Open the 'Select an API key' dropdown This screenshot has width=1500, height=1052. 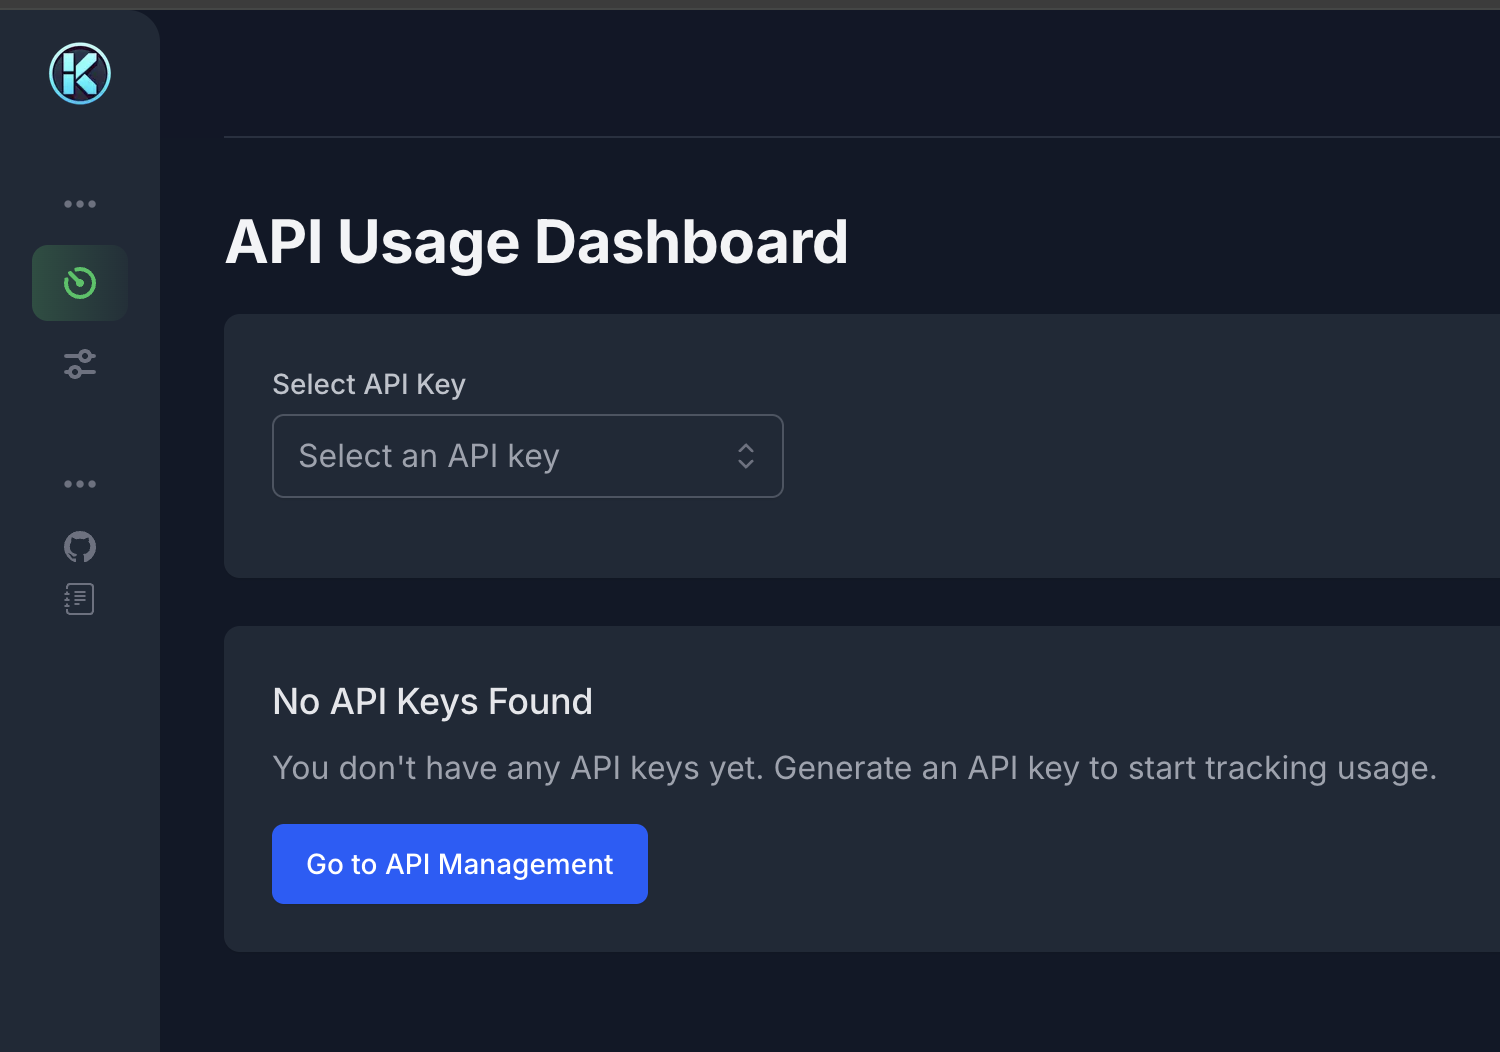tap(500, 456)
